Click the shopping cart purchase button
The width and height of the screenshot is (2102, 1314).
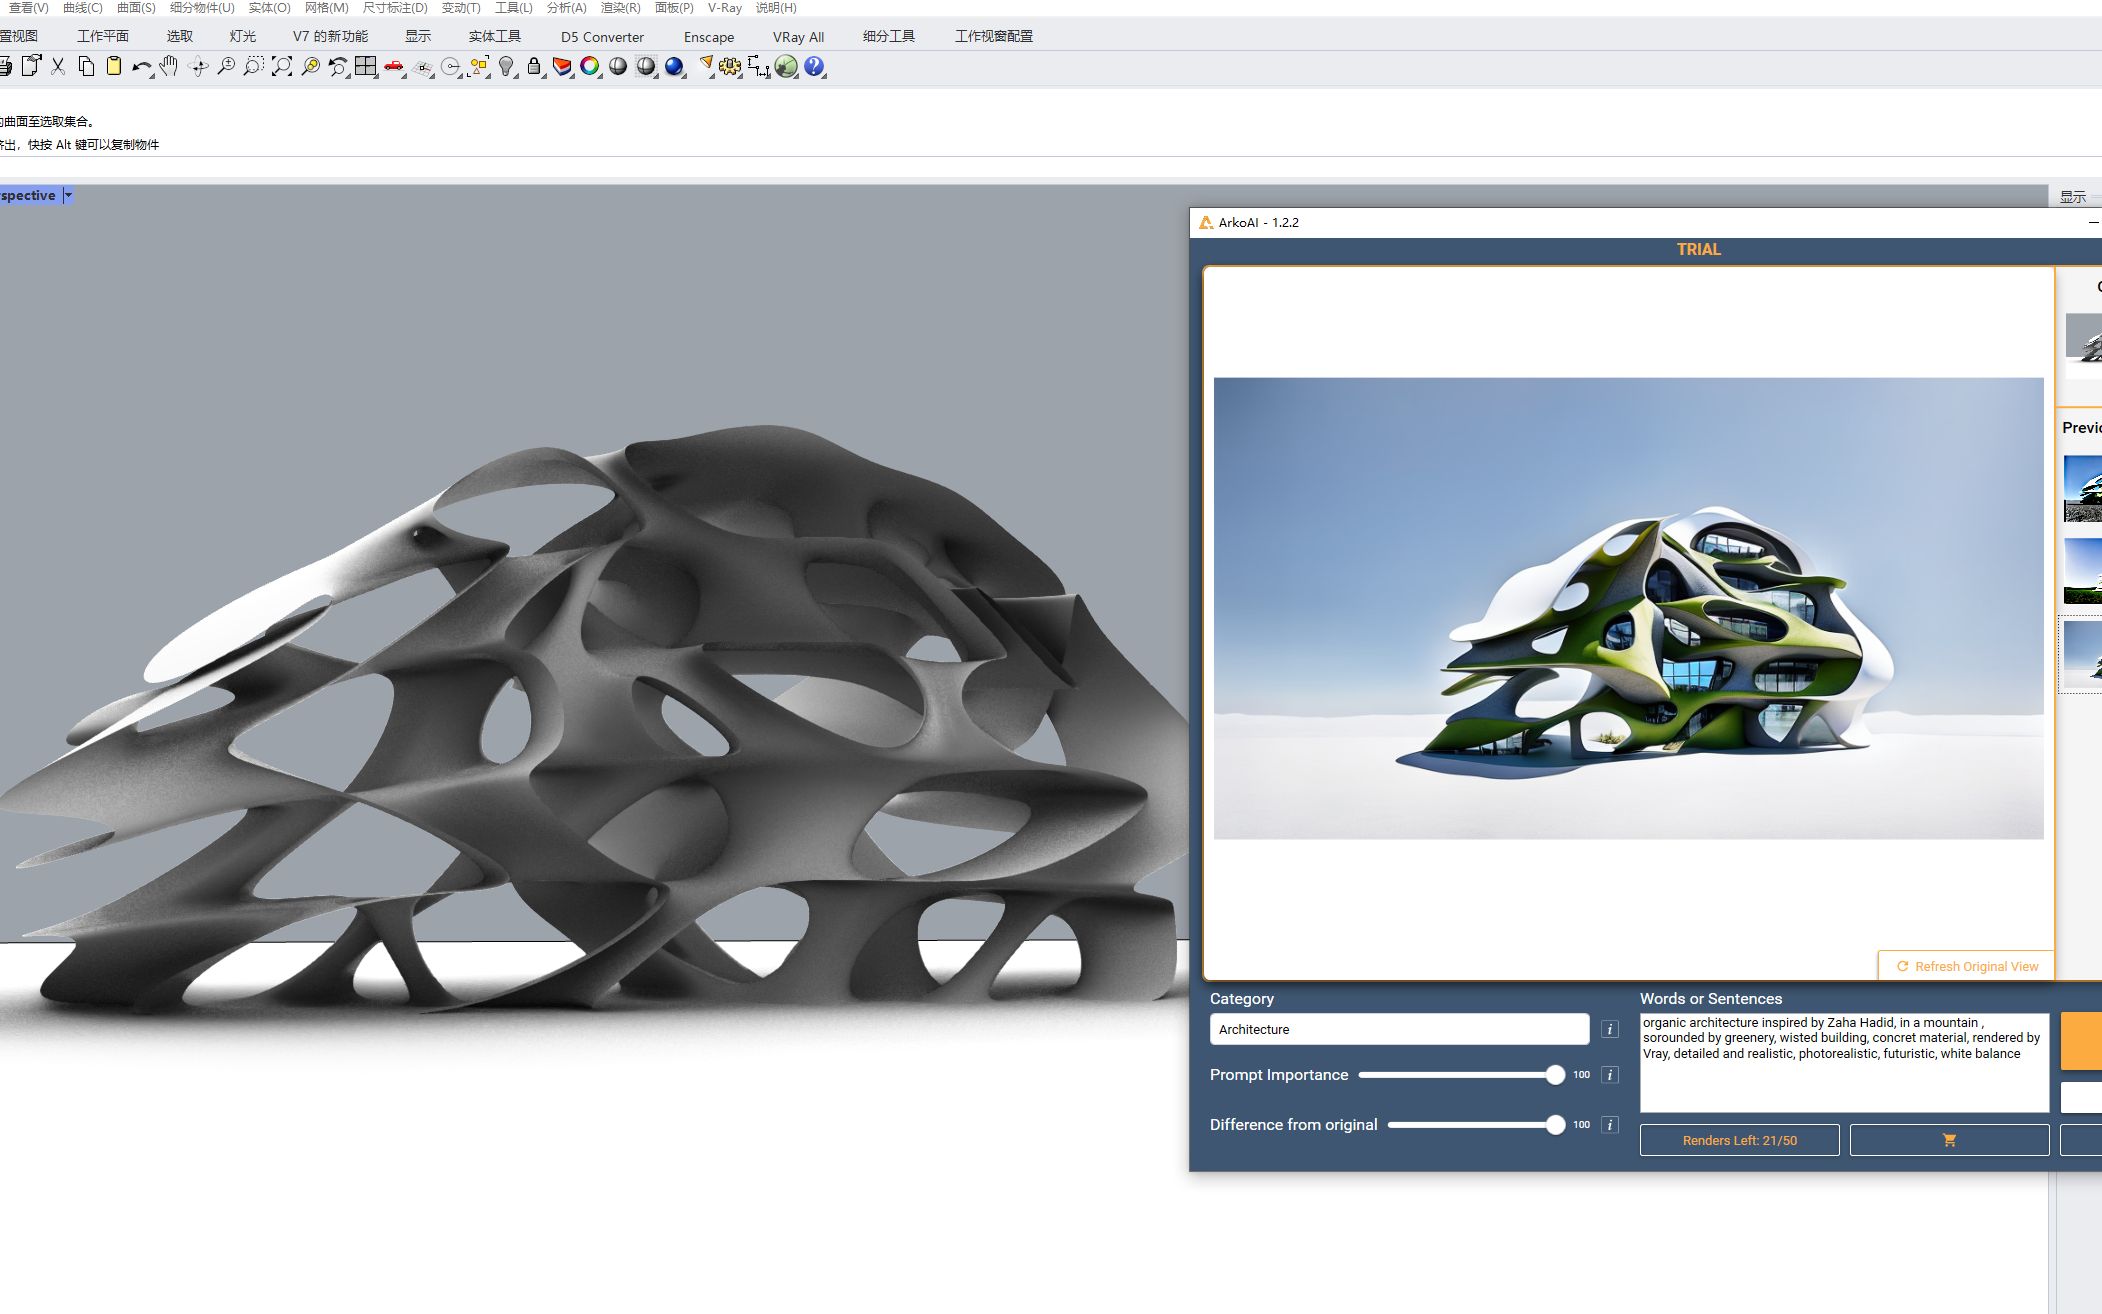point(1948,1140)
